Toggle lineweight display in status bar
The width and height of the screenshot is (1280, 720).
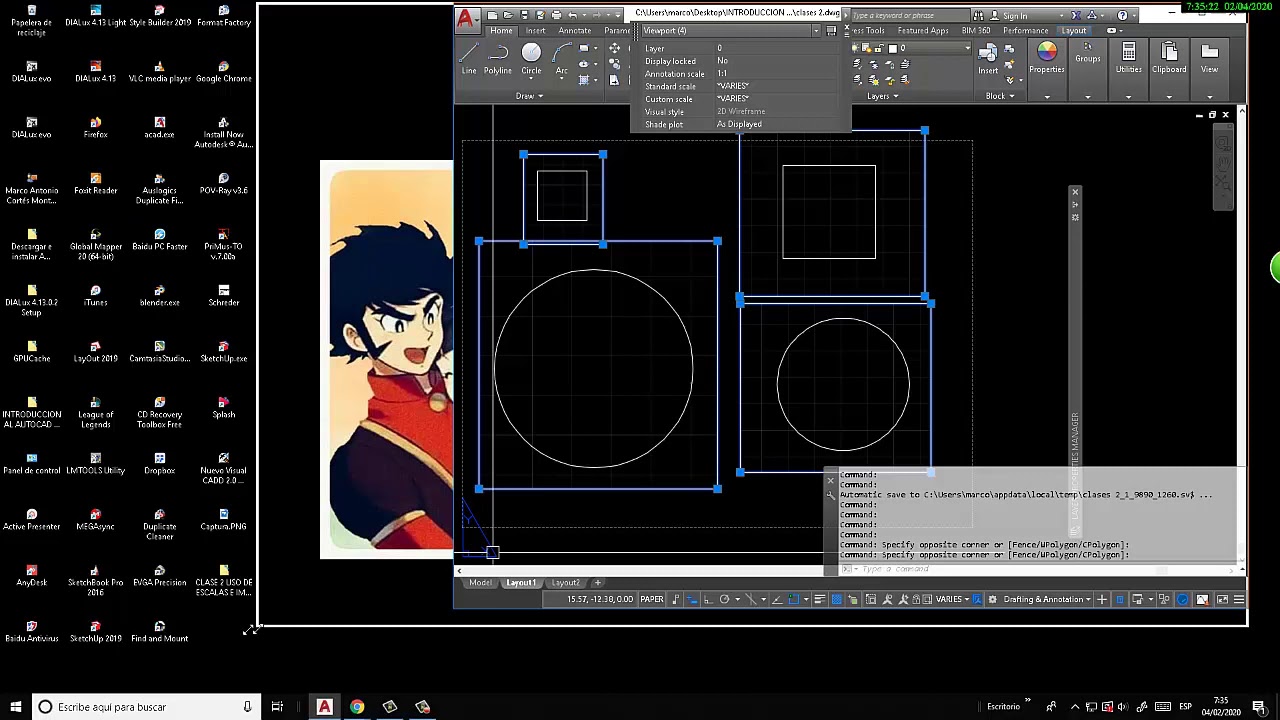(819, 599)
